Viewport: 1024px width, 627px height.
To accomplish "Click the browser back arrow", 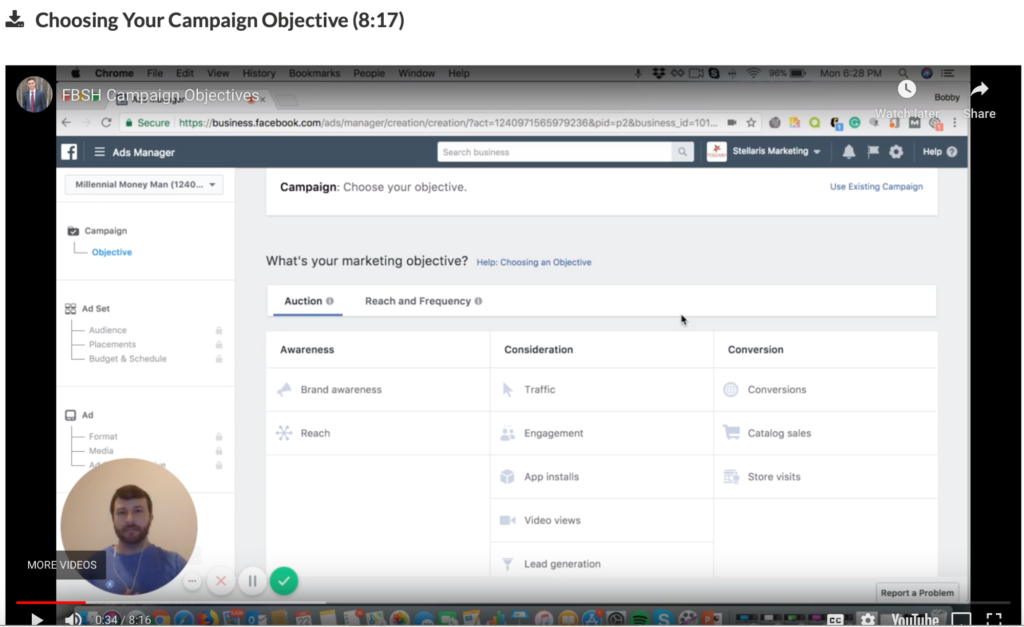I will 66,123.
